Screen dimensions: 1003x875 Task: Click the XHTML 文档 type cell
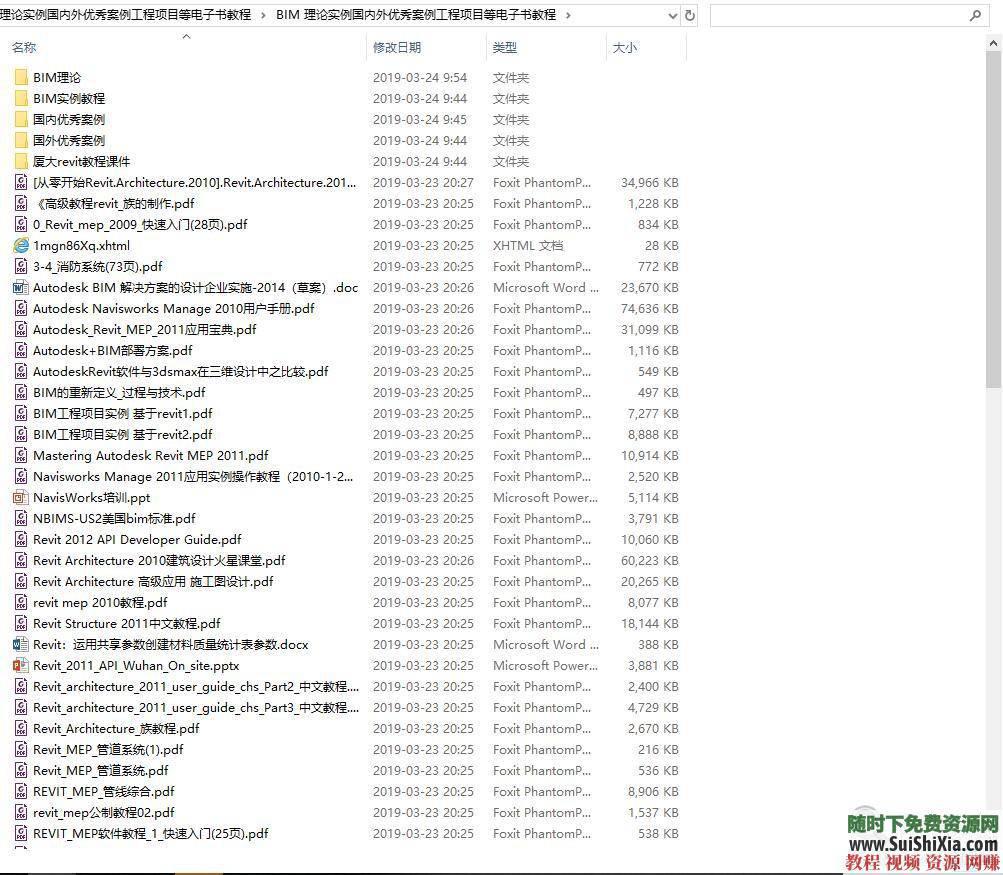pos(528,246)
